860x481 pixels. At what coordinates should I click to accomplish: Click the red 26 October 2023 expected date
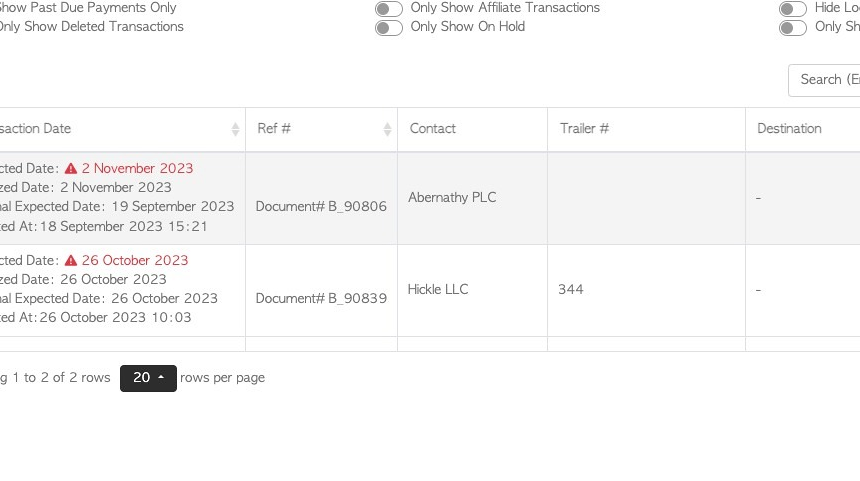135,261
